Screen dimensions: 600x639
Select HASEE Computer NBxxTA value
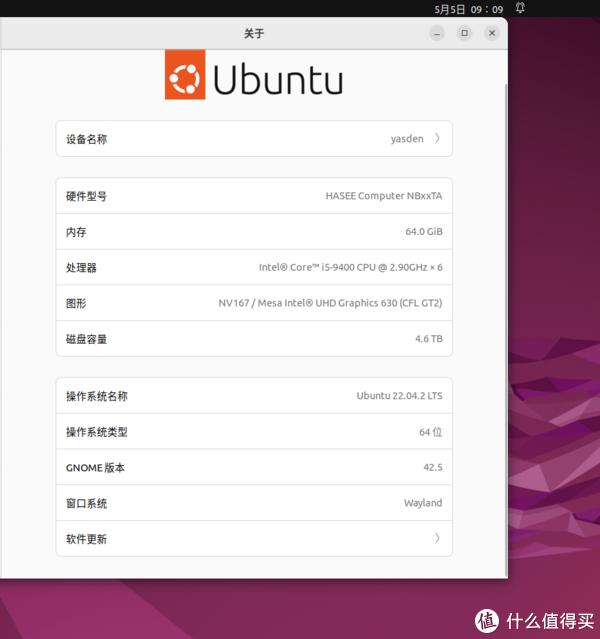pos(384,196)
